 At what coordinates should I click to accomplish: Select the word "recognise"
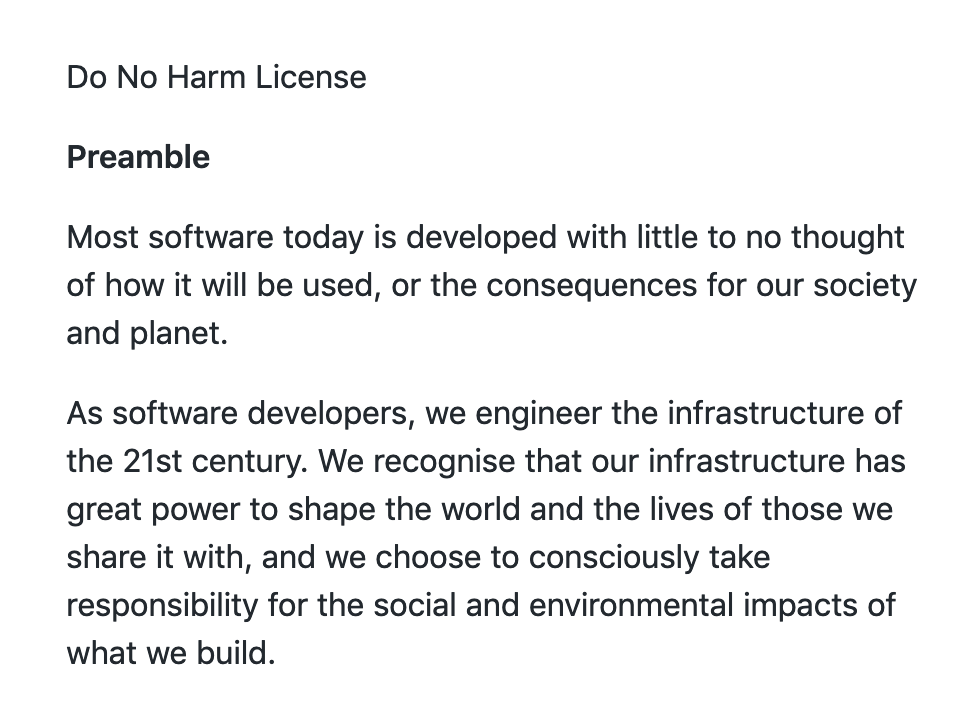[x=444, y=463]
